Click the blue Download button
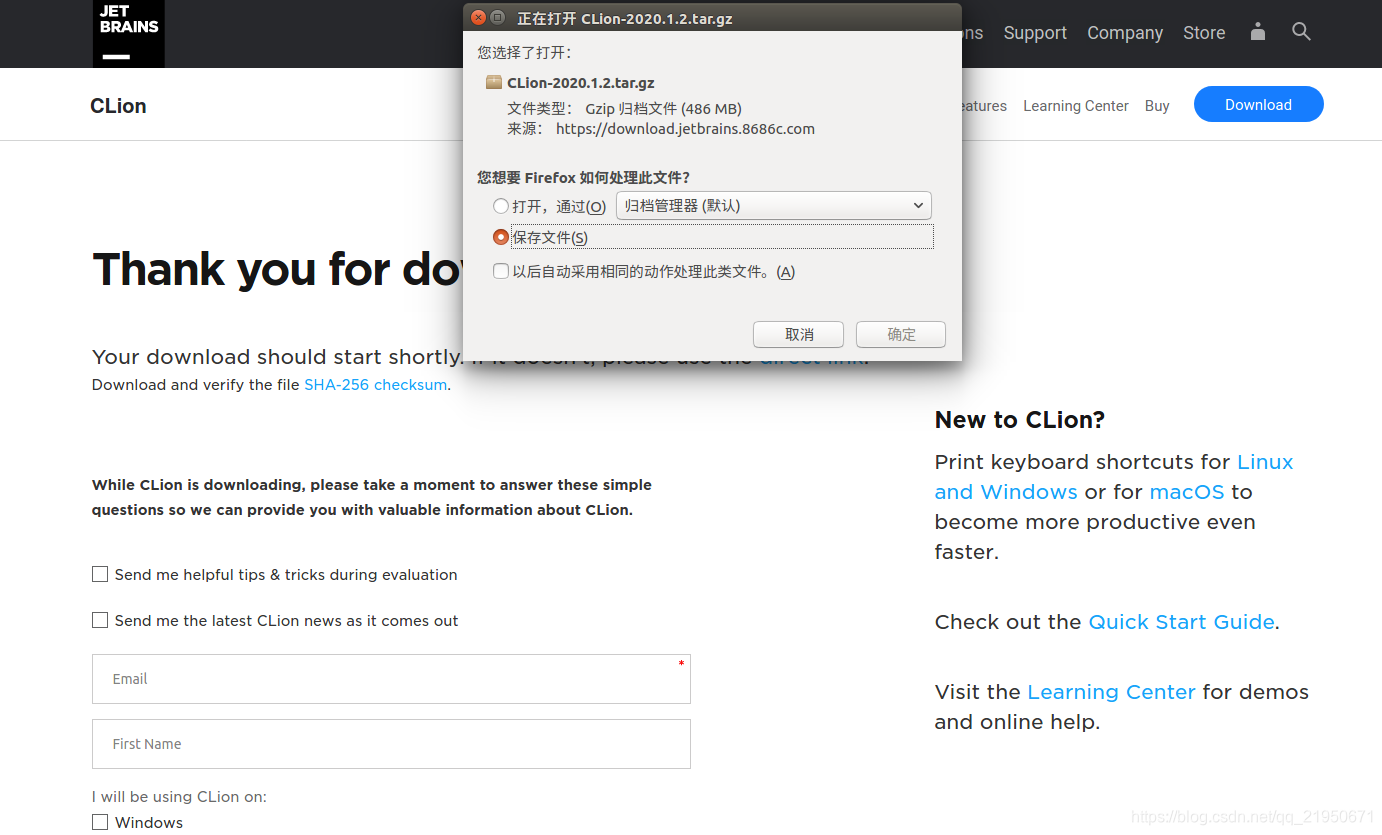The width and height of the screenshot is (1382, 835). (x=1259, y=105)
